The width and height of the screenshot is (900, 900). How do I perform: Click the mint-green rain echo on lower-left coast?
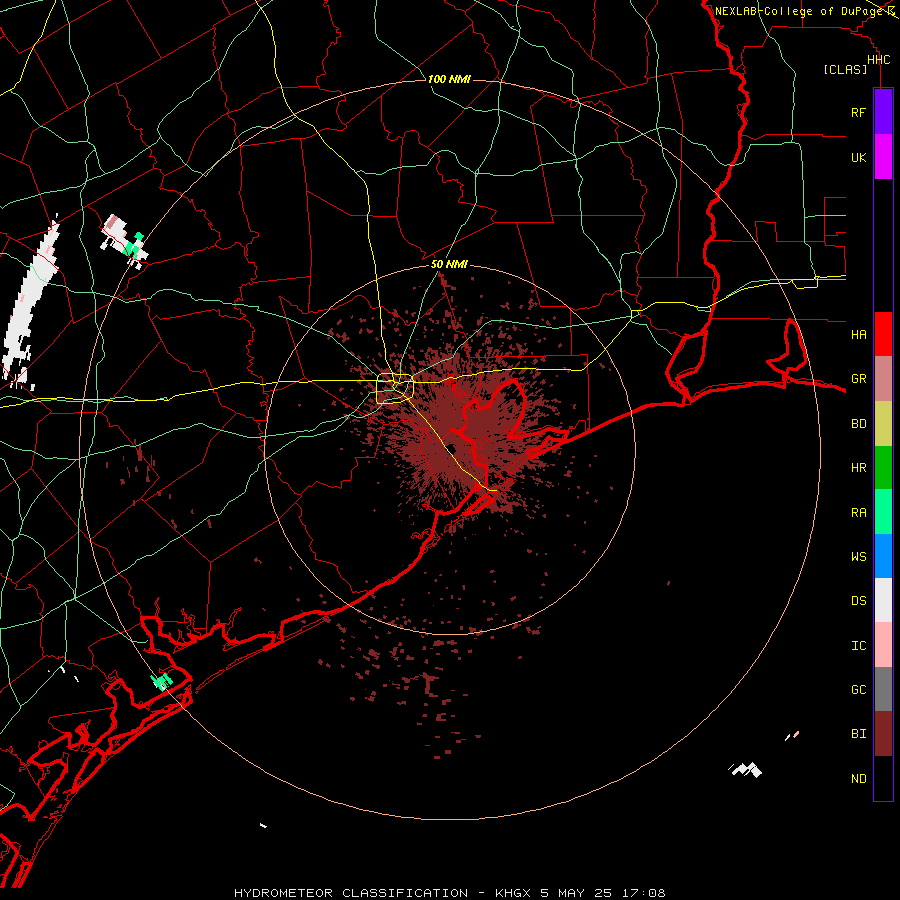click(x=162, y=681)
